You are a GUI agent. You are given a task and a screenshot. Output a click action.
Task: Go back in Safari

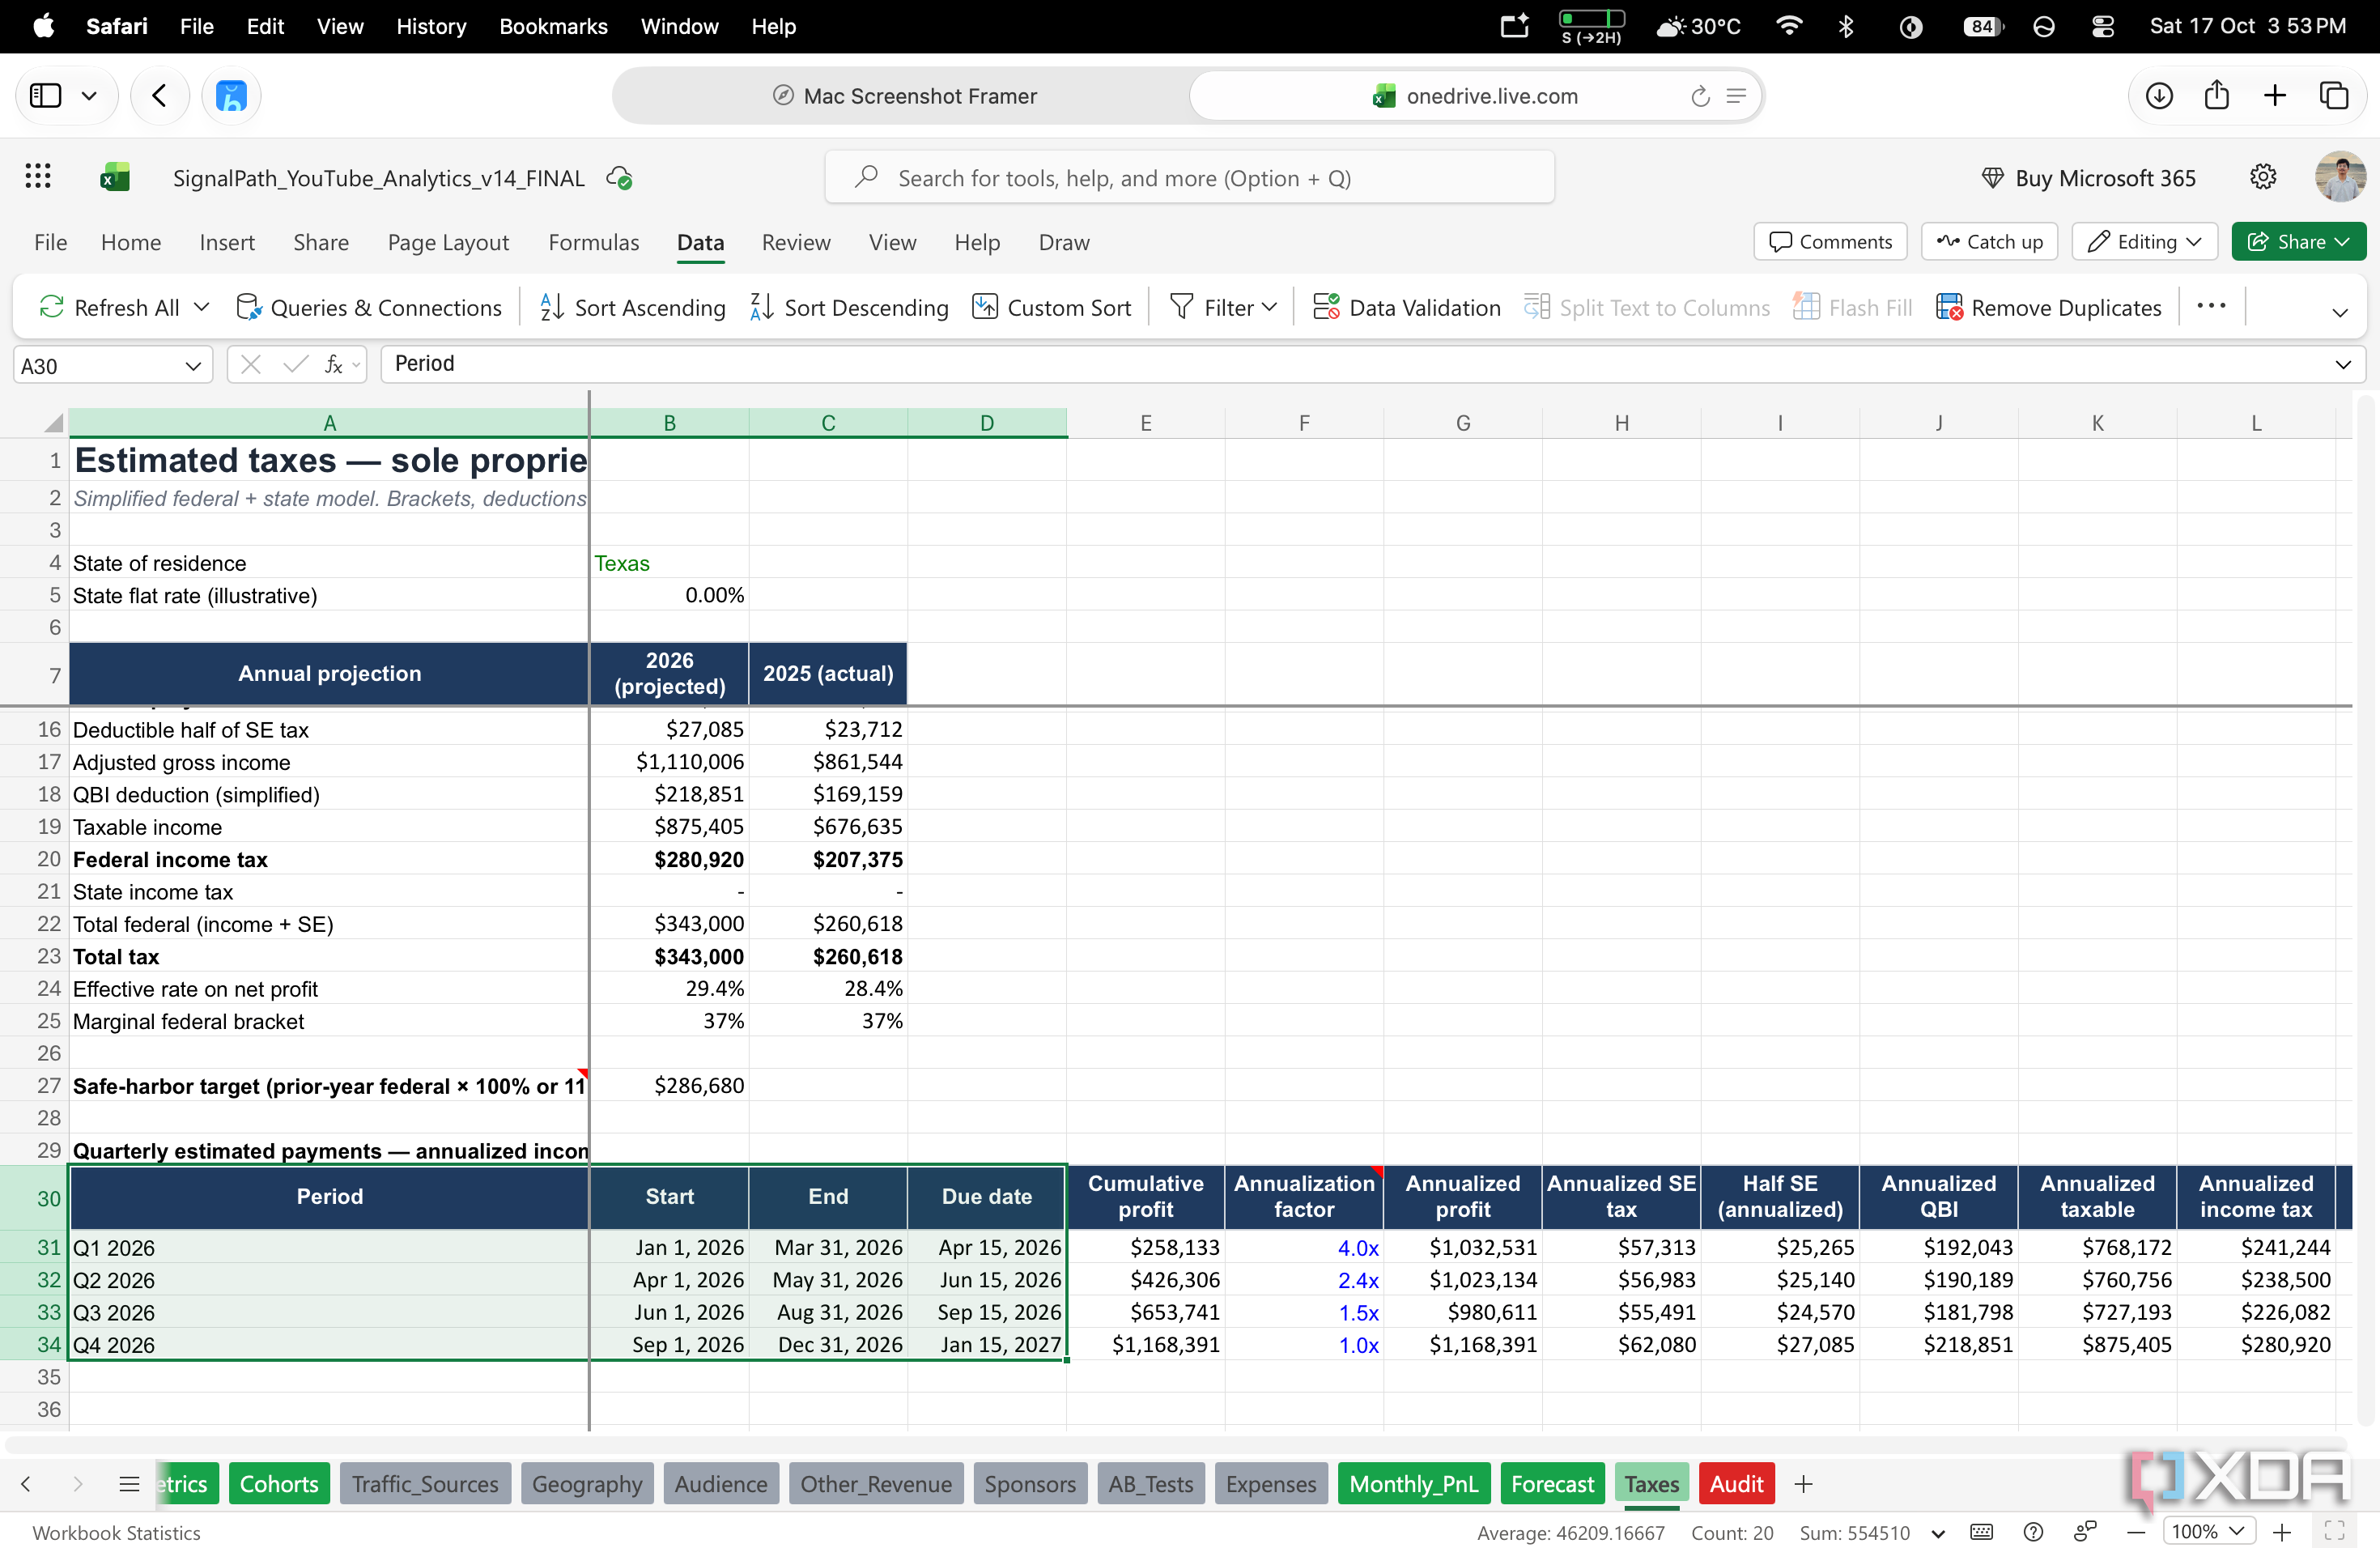pyautogui.click(x=159, y=96)
